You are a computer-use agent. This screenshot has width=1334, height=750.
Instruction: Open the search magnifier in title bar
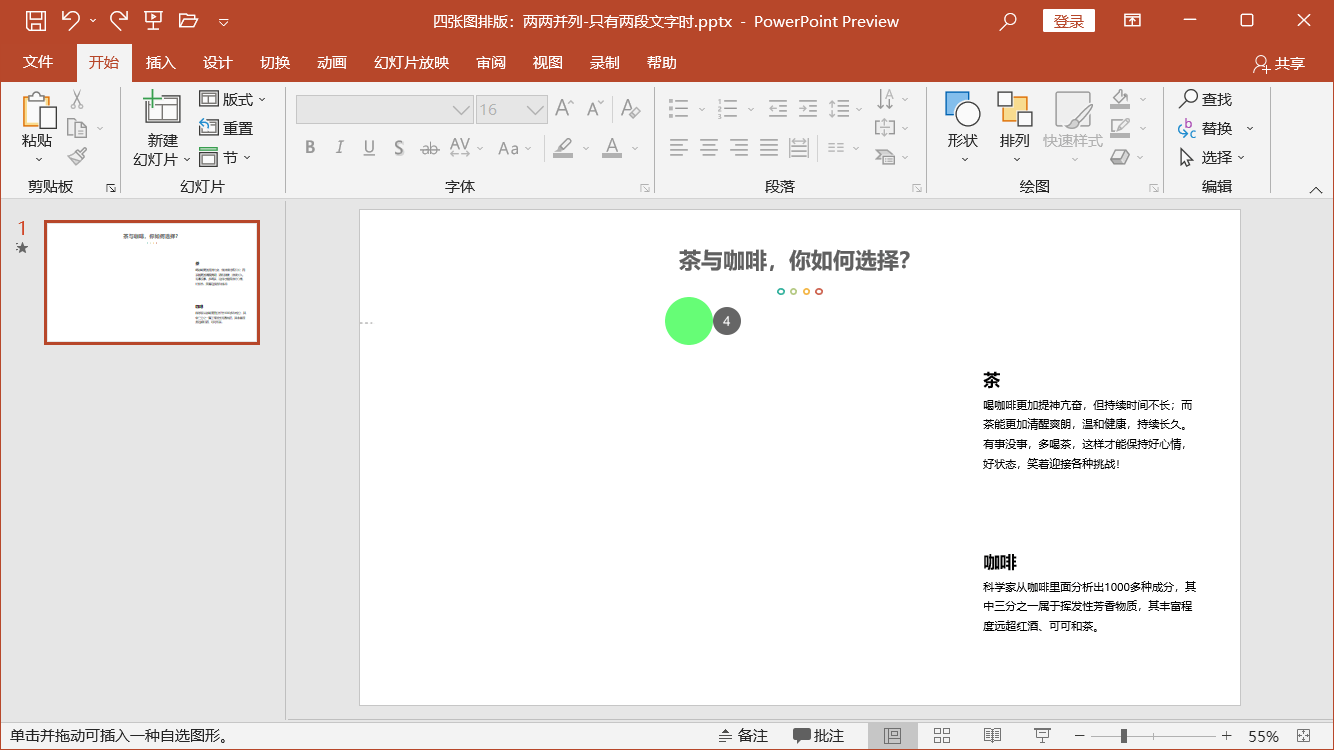tap(1008, 21)
